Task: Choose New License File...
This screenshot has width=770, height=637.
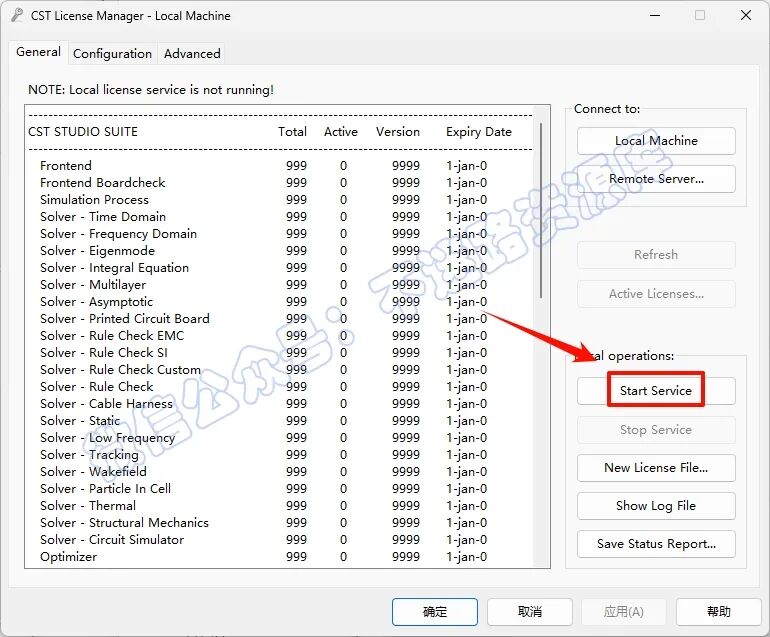Action: click(656, 468)
